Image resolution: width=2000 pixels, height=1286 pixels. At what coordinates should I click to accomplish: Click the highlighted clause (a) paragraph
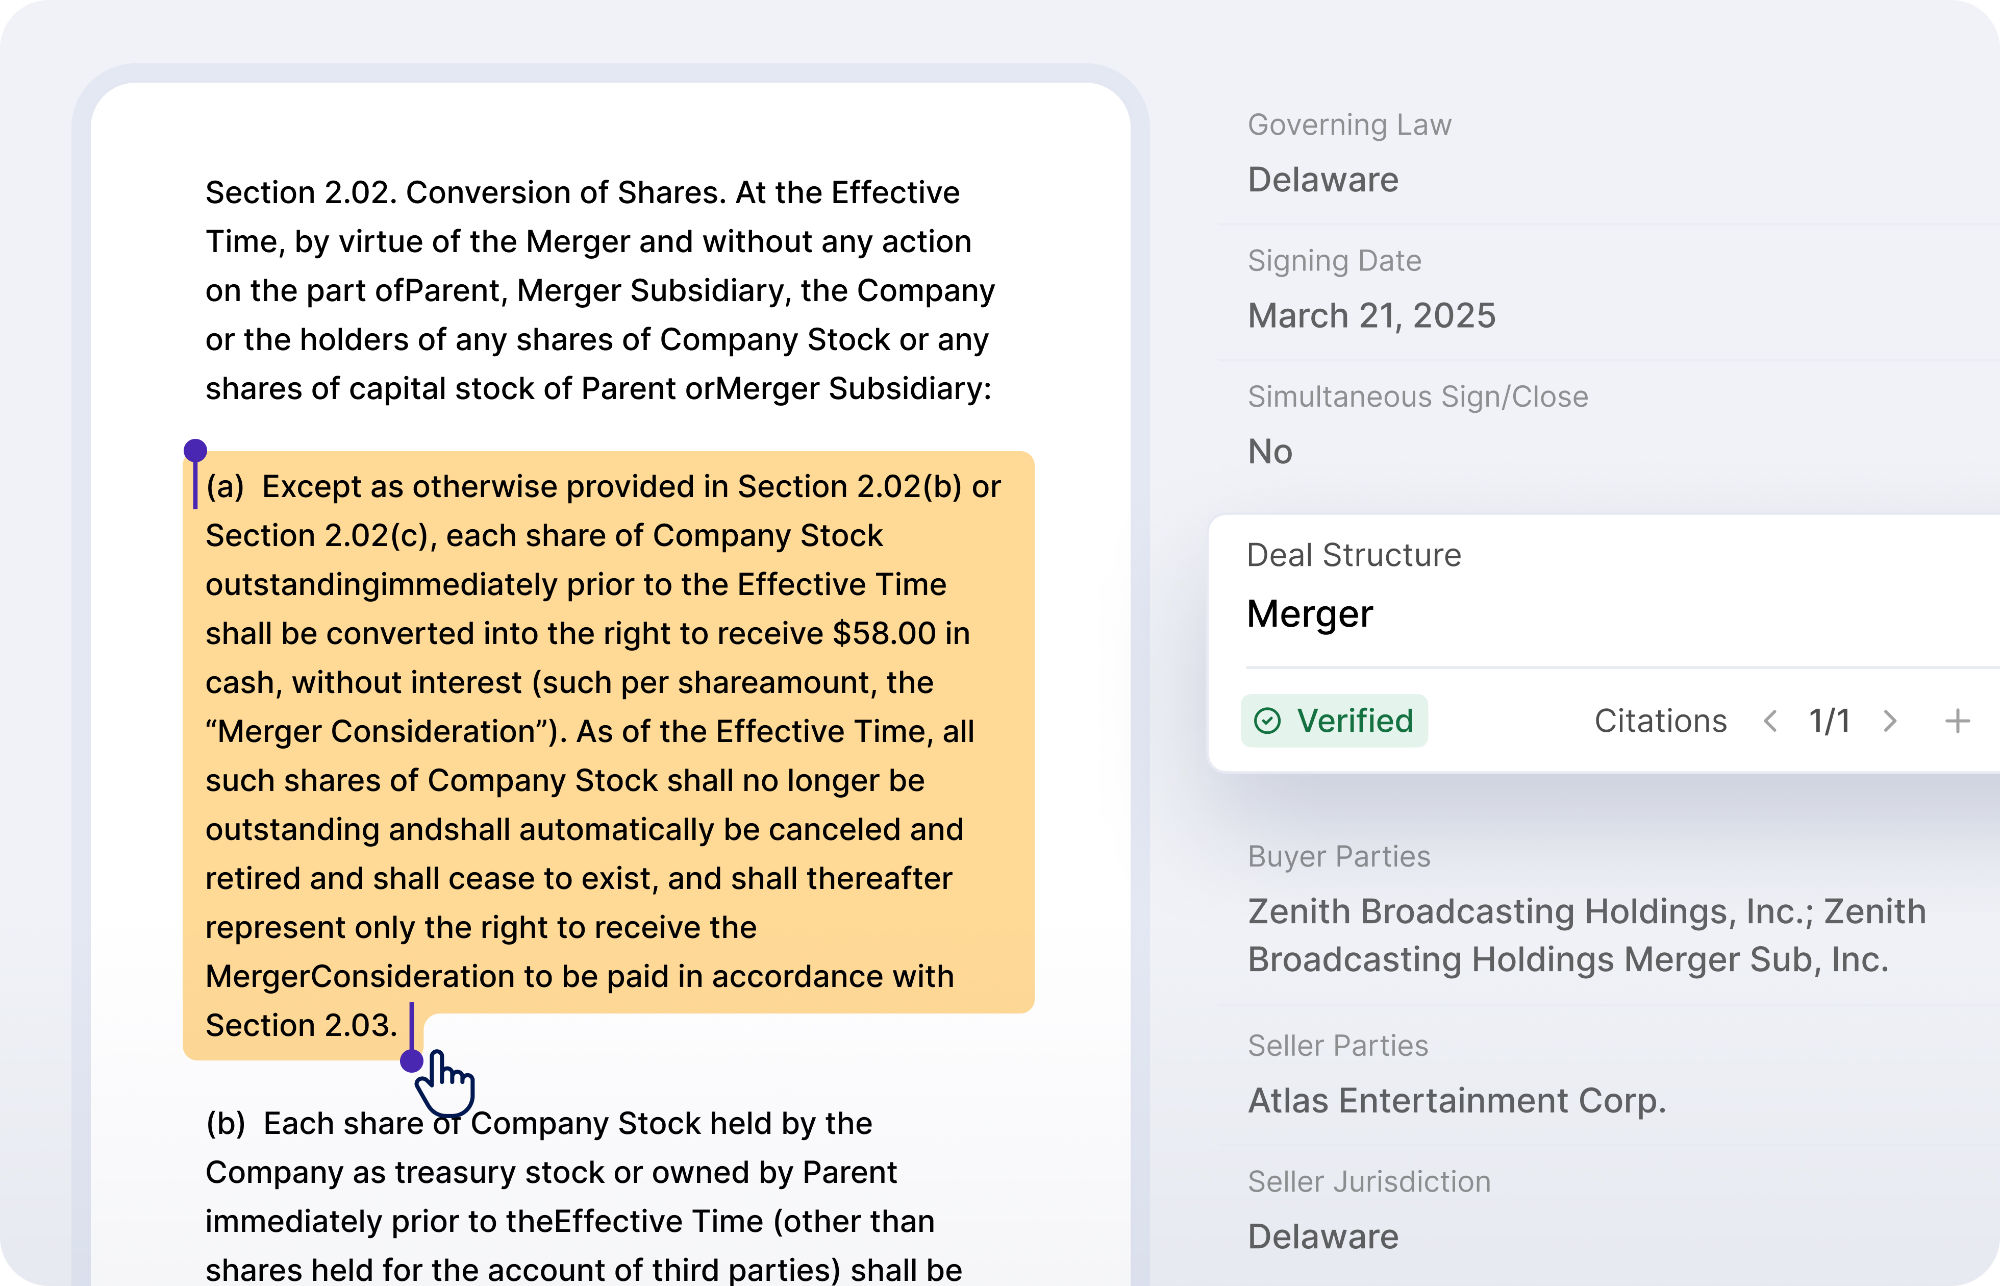[x=608, y=756]
